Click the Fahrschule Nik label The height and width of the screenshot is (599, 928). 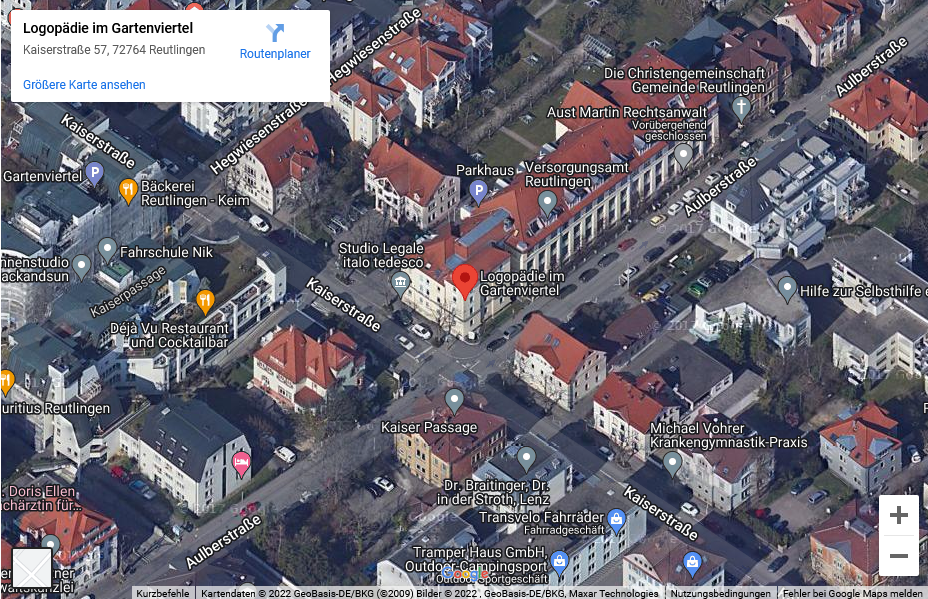pos(166,252)
